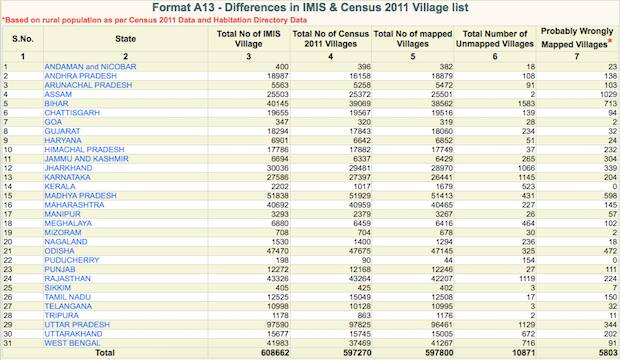Select the GUJARAT link

tap(62, 131)
